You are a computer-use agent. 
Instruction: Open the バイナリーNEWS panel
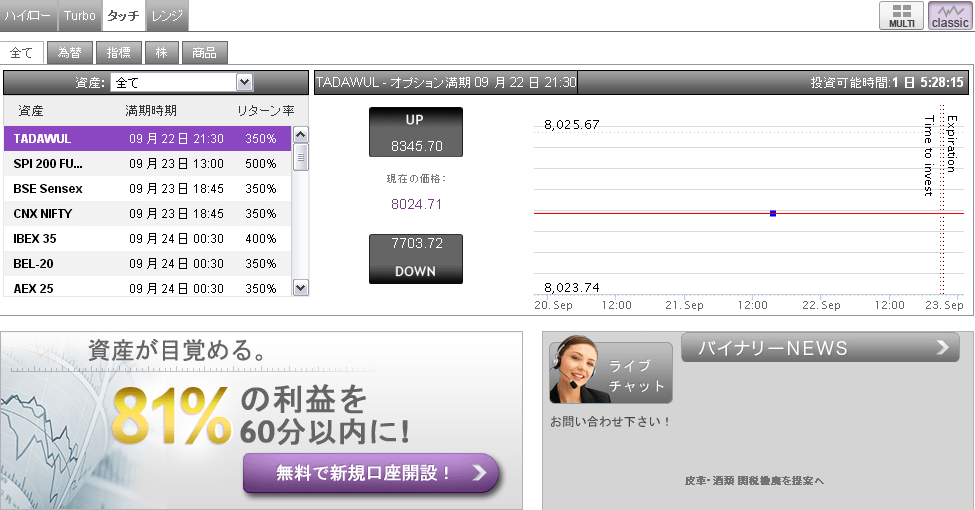point(820,348)
